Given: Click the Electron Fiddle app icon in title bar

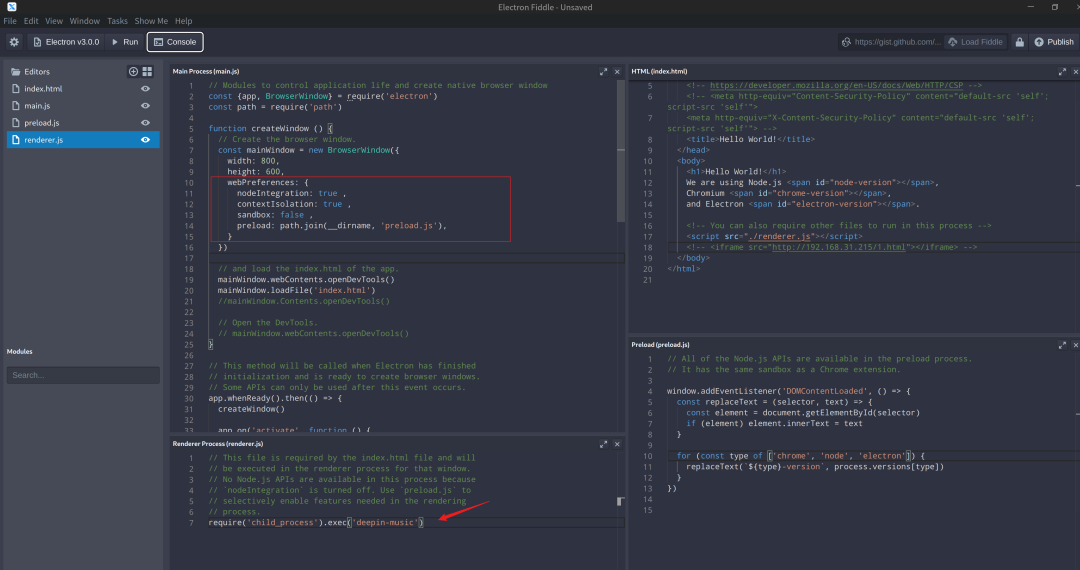Looking at the screenshot, I should tap(12, 7).
